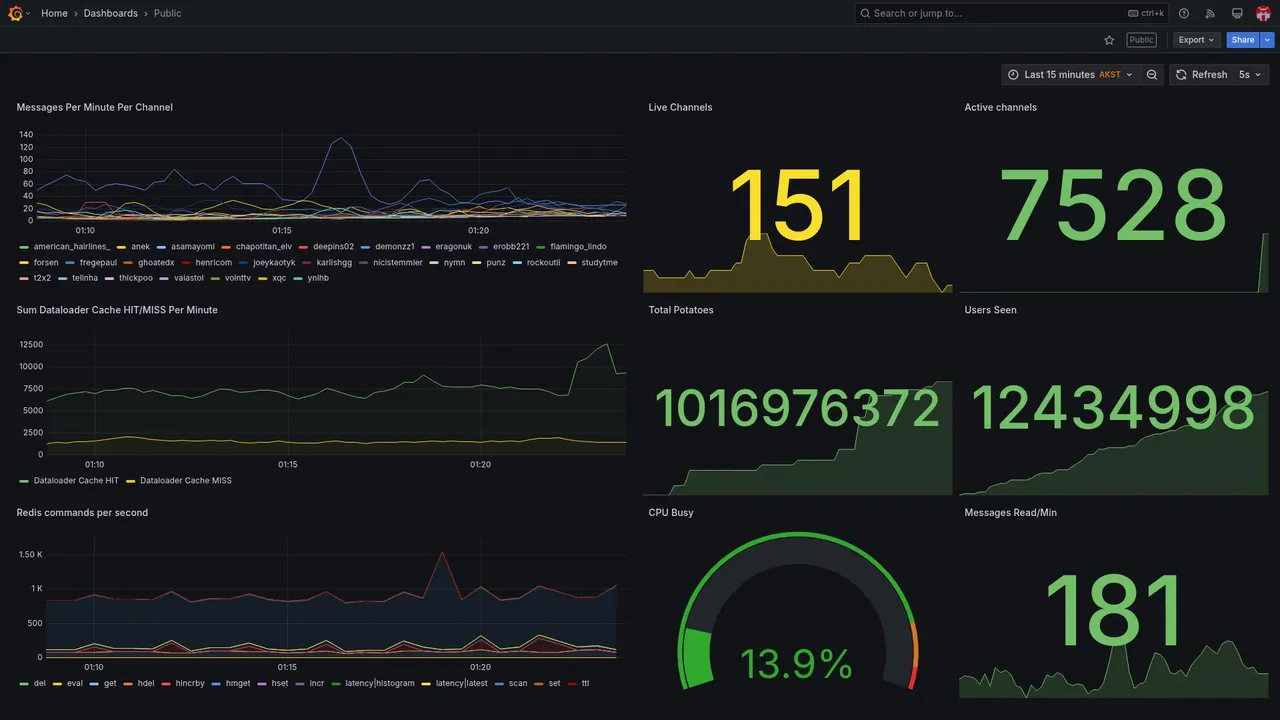1280x720 pixels.
Task: Click the user profile avatar
Action: (x=1263, y=13)
